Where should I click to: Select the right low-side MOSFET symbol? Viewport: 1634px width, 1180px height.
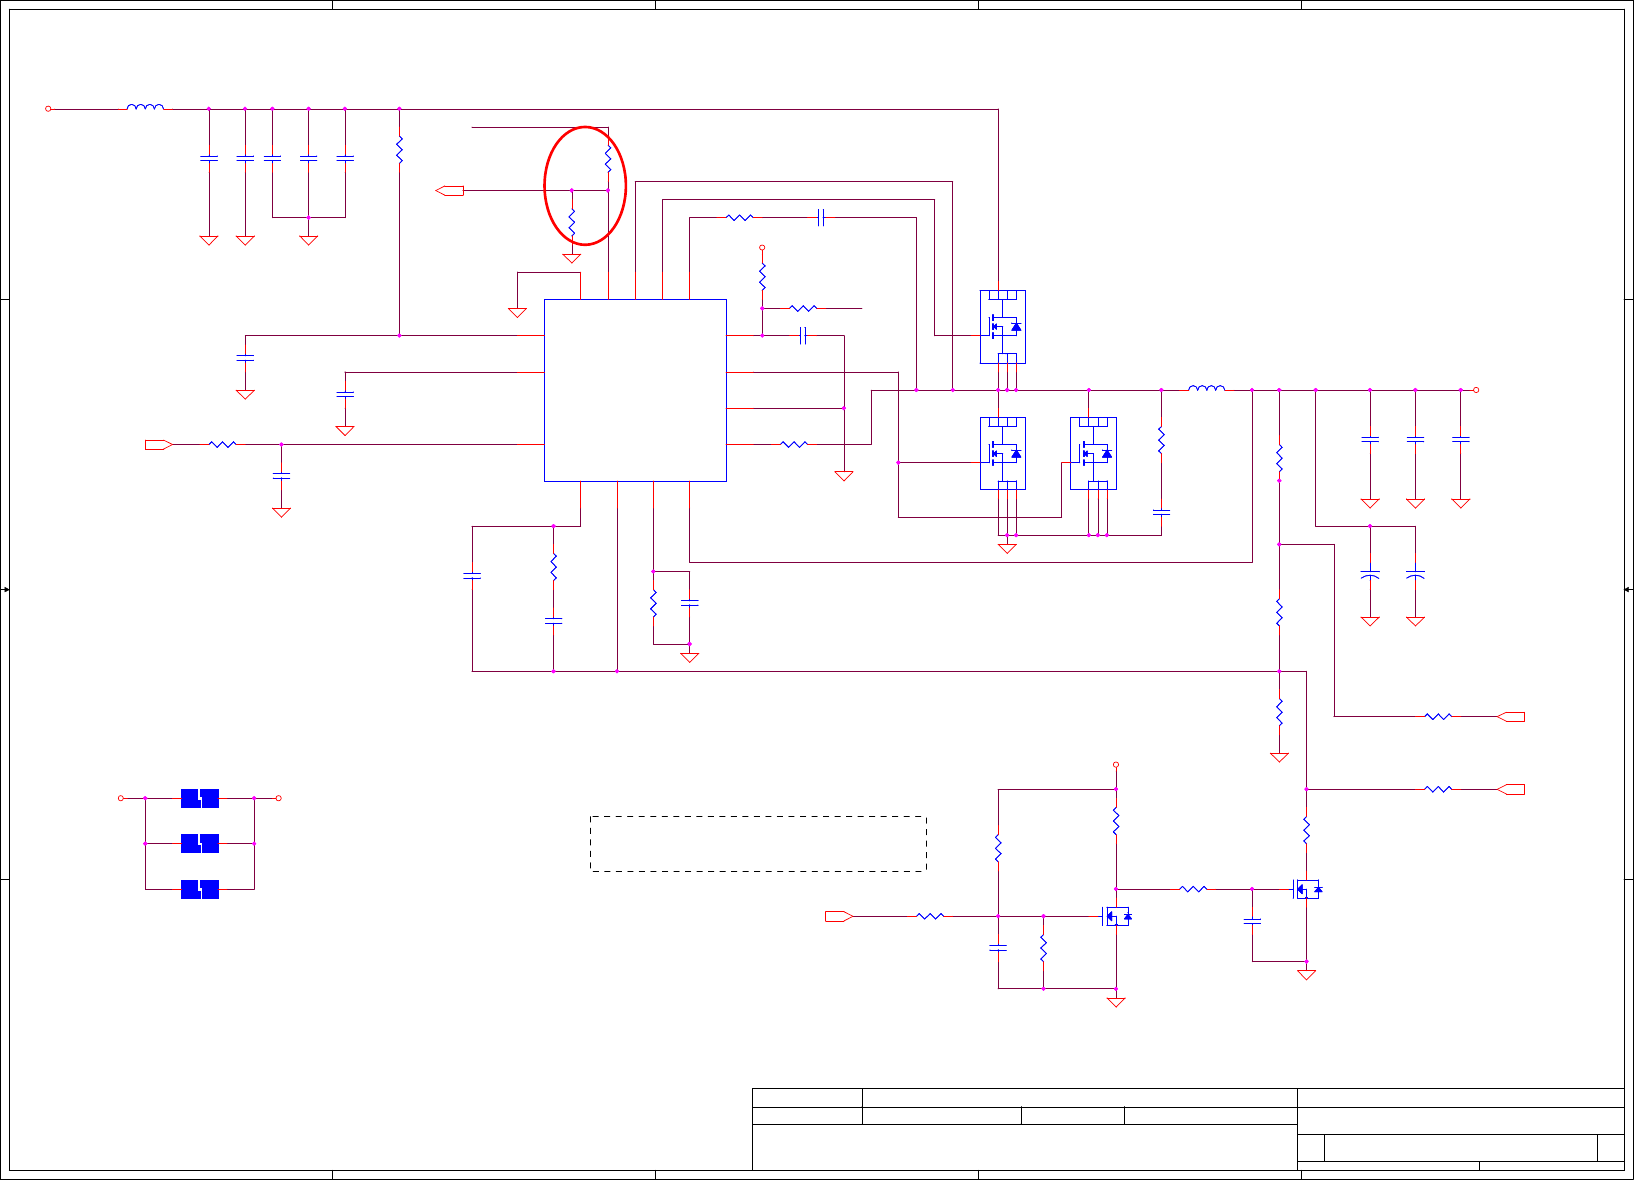coord(1093,454)
